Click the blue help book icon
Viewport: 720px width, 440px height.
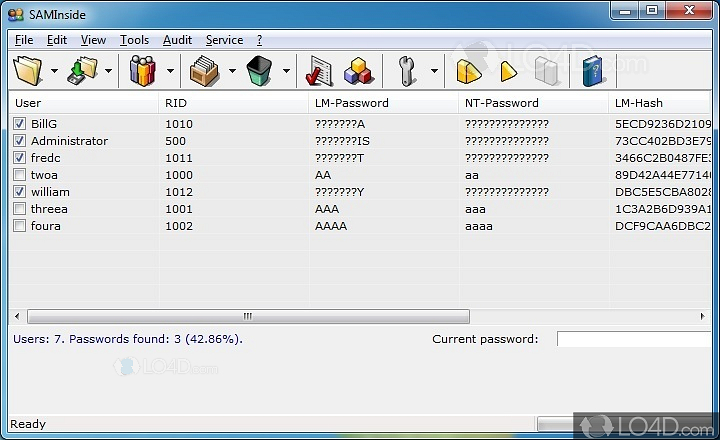pyautogui.click(x=594, y=71)
